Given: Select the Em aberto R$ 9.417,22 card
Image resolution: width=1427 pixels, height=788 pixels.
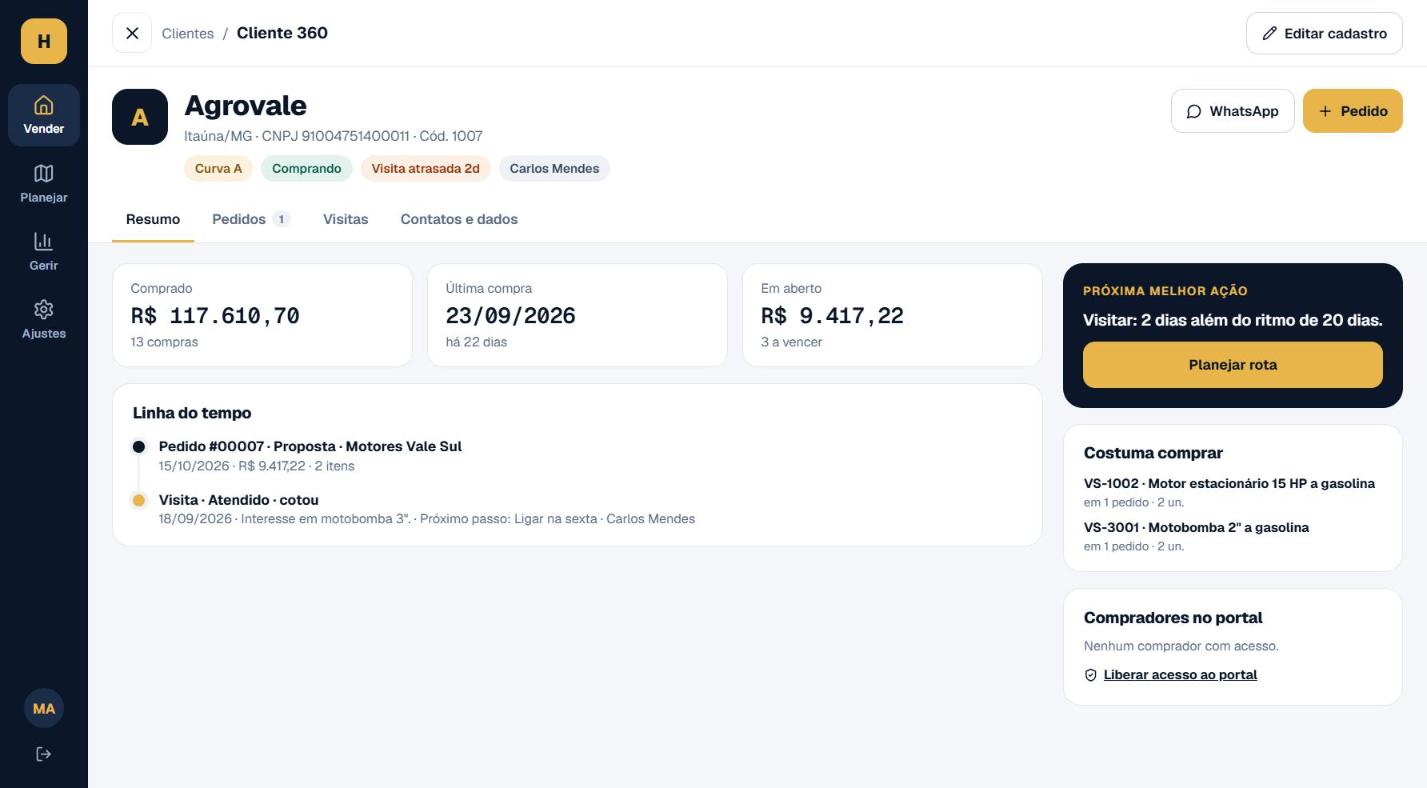Looking at the screenshot, I should 892,315.
